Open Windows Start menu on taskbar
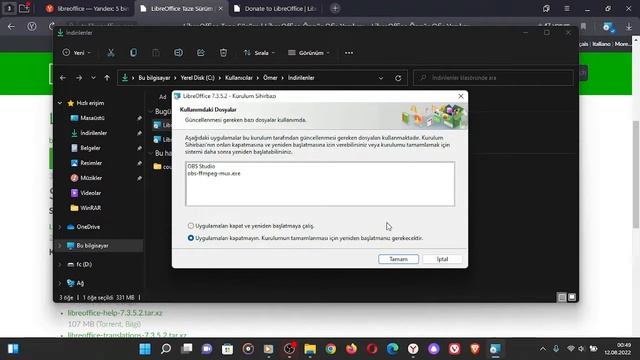The width and height of the screenshot is (640, 360). [x=145, y=349]
